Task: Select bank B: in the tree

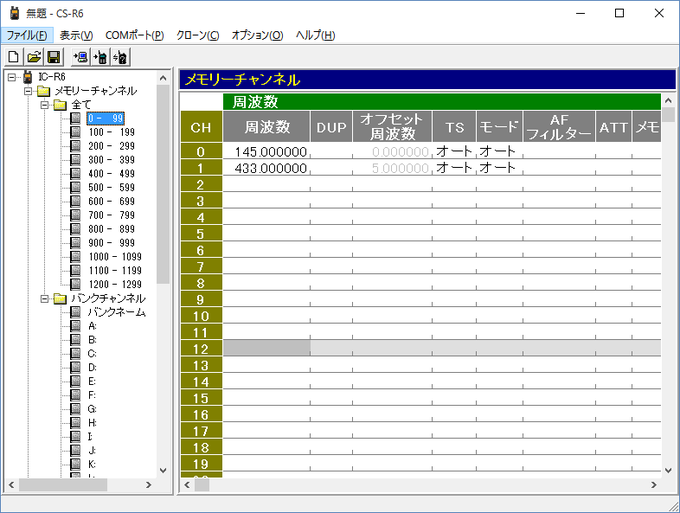Action: point(92,340)
